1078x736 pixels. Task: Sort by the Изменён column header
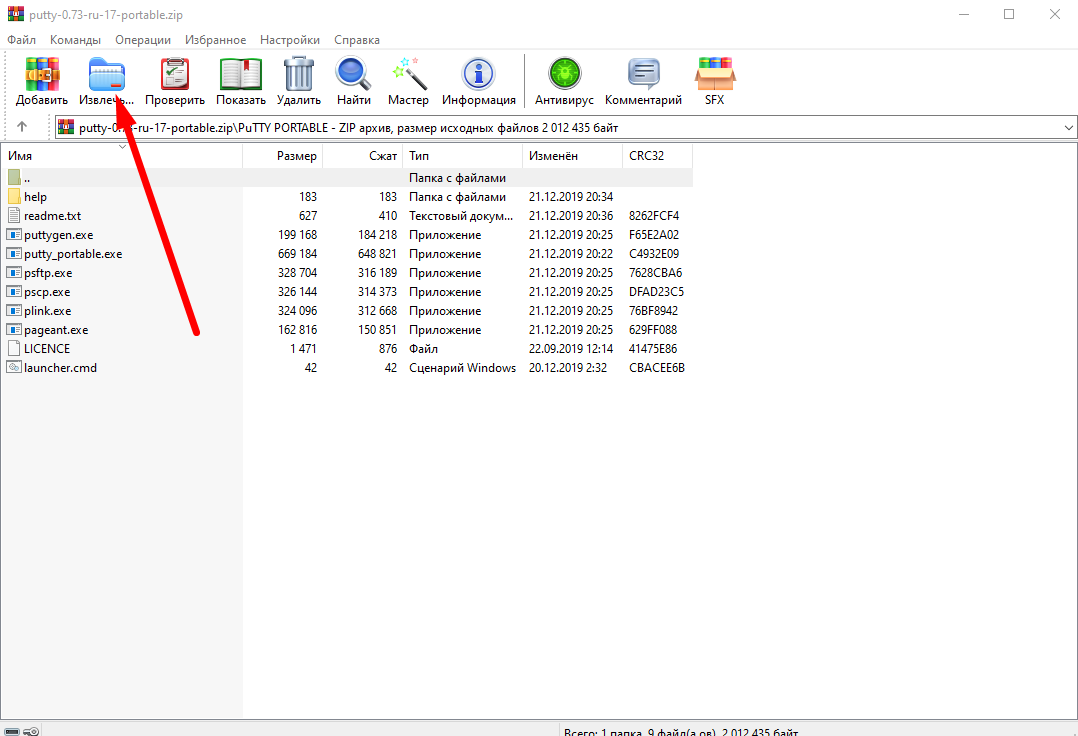572,156
